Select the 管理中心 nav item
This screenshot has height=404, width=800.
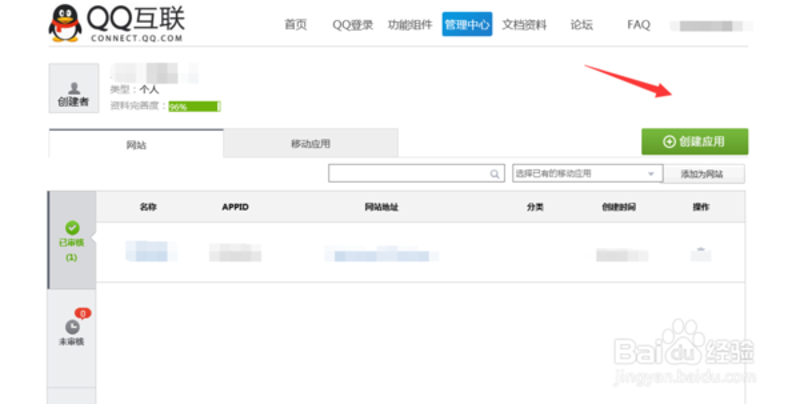(467, 24)
